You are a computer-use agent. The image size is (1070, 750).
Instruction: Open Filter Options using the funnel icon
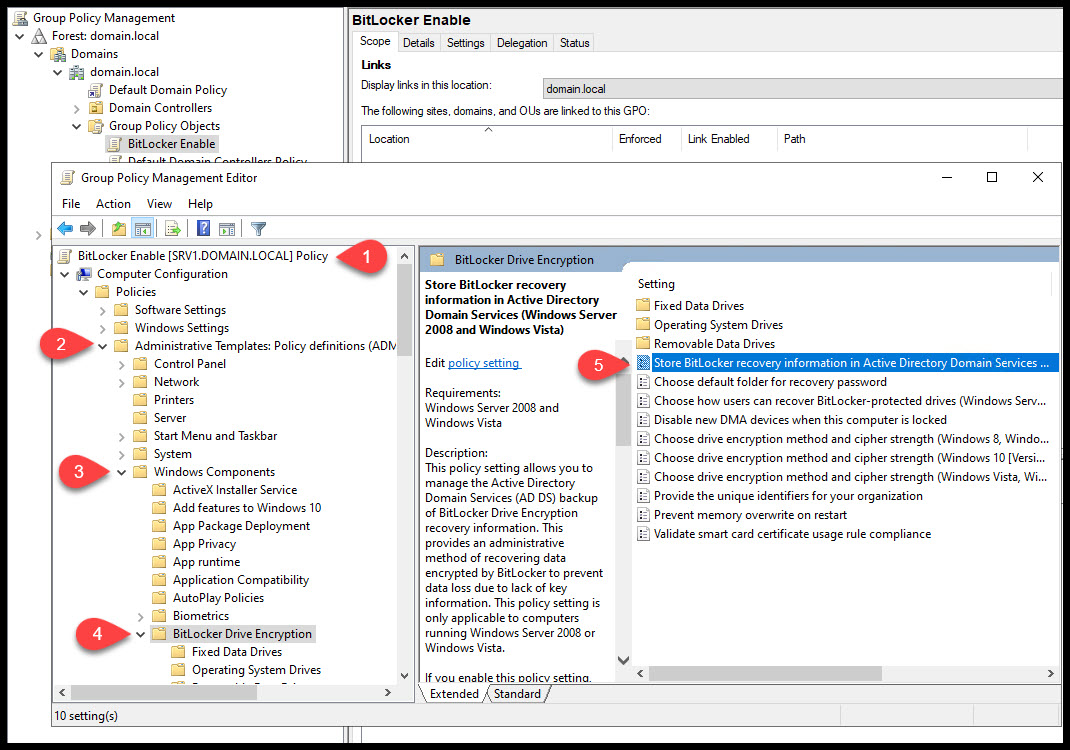(260, 228)
